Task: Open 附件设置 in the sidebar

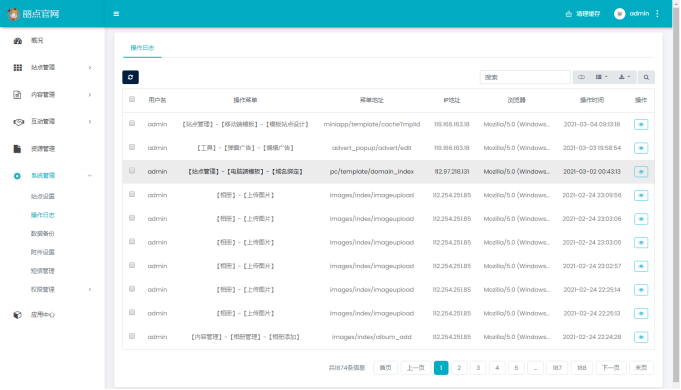Action: (x=43, y=252)
